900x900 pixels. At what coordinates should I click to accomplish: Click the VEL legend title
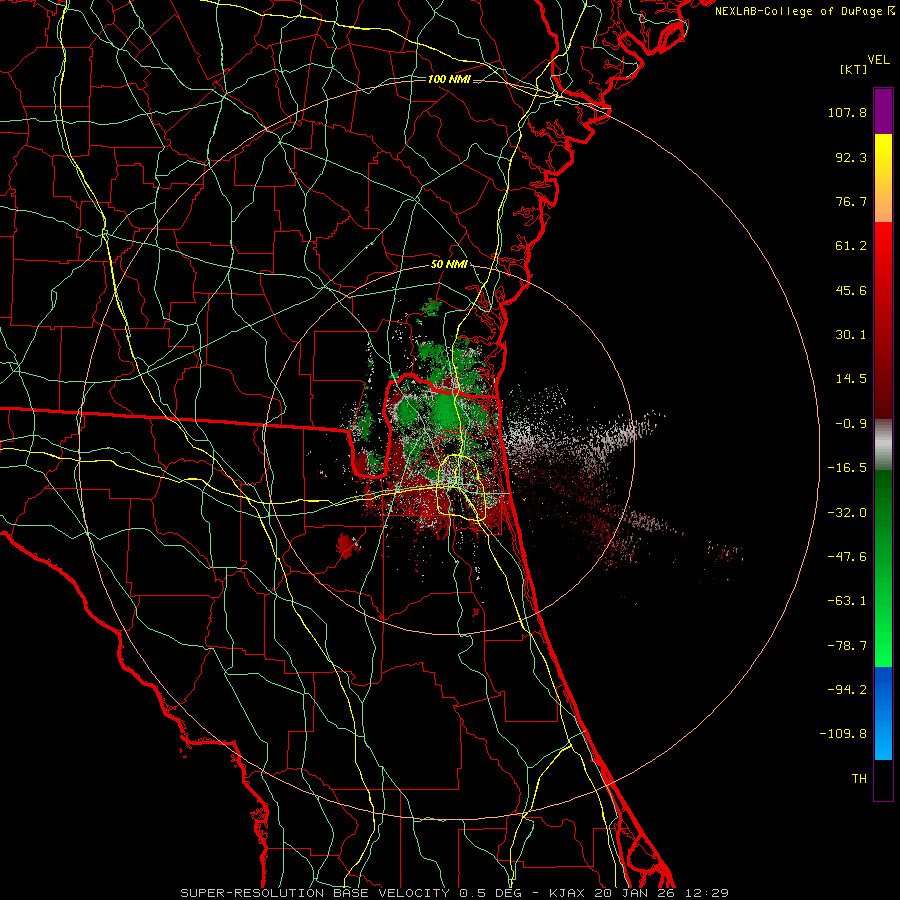coord(878,60)
